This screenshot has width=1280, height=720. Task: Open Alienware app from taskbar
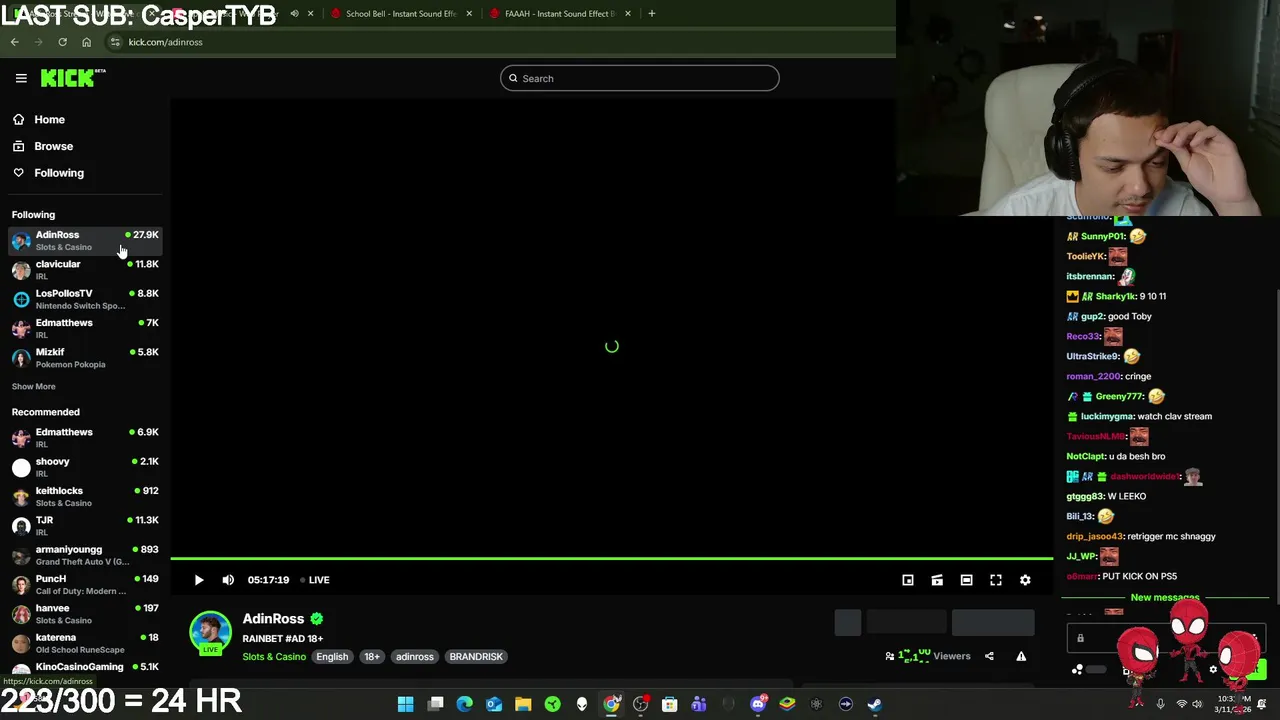582,704
